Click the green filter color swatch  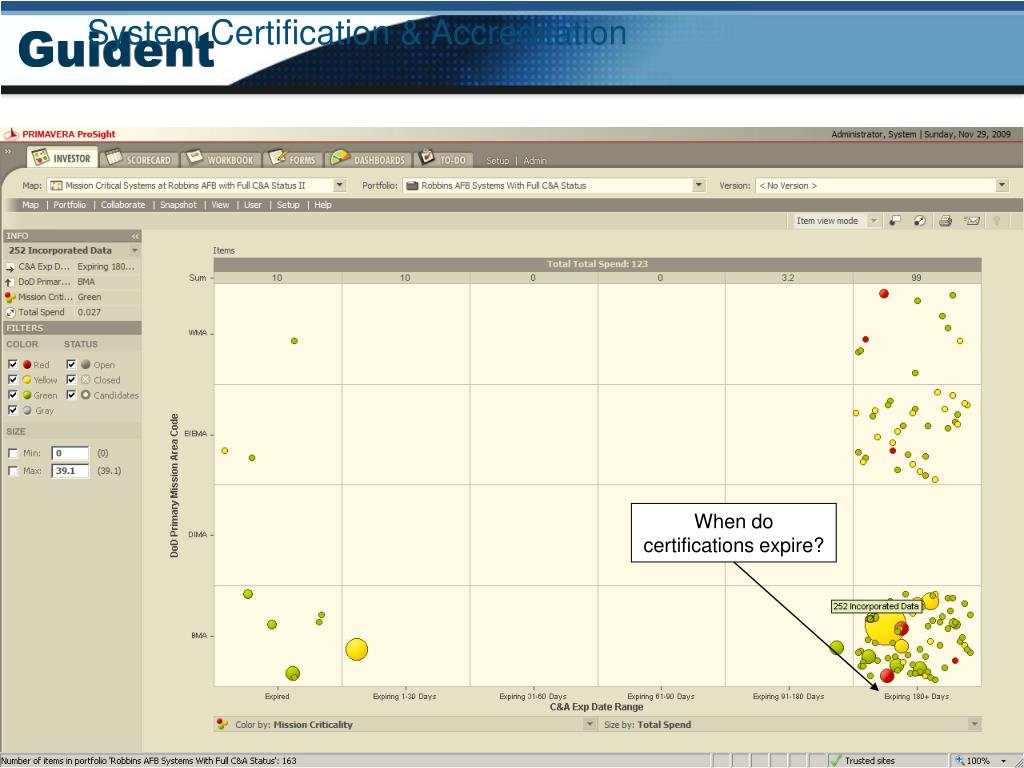pyautogui.click(x=27, y=395)
